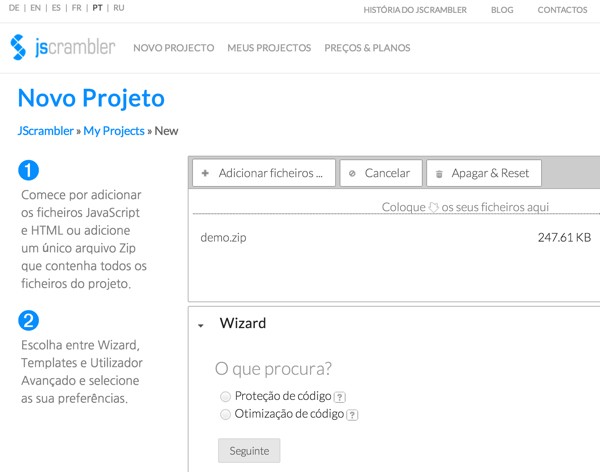Open the Contactos page

tap(562, 10)
